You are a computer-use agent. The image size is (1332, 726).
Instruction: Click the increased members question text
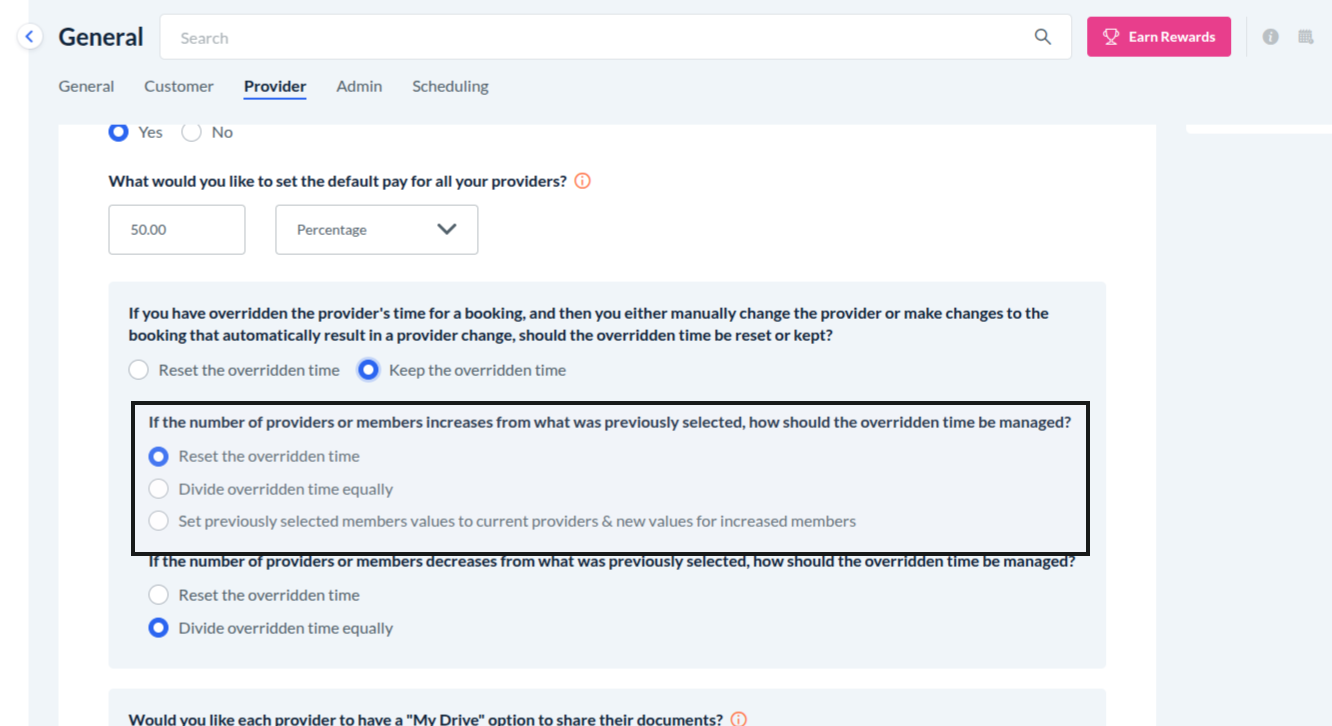tap(610, 422)
